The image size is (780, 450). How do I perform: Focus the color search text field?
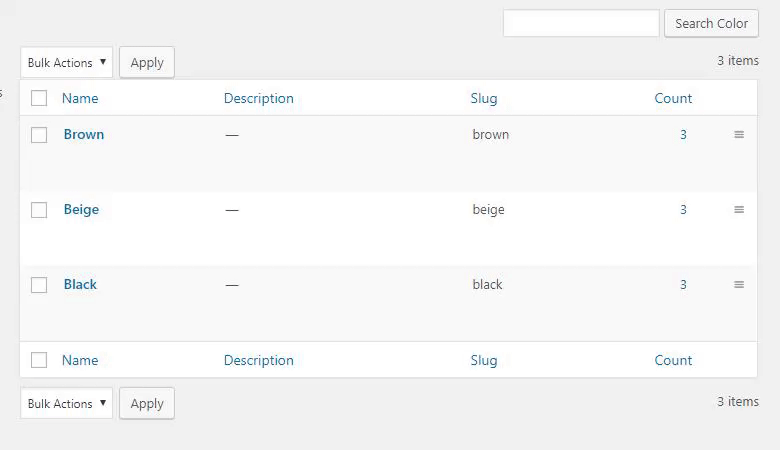coord(581,23)
